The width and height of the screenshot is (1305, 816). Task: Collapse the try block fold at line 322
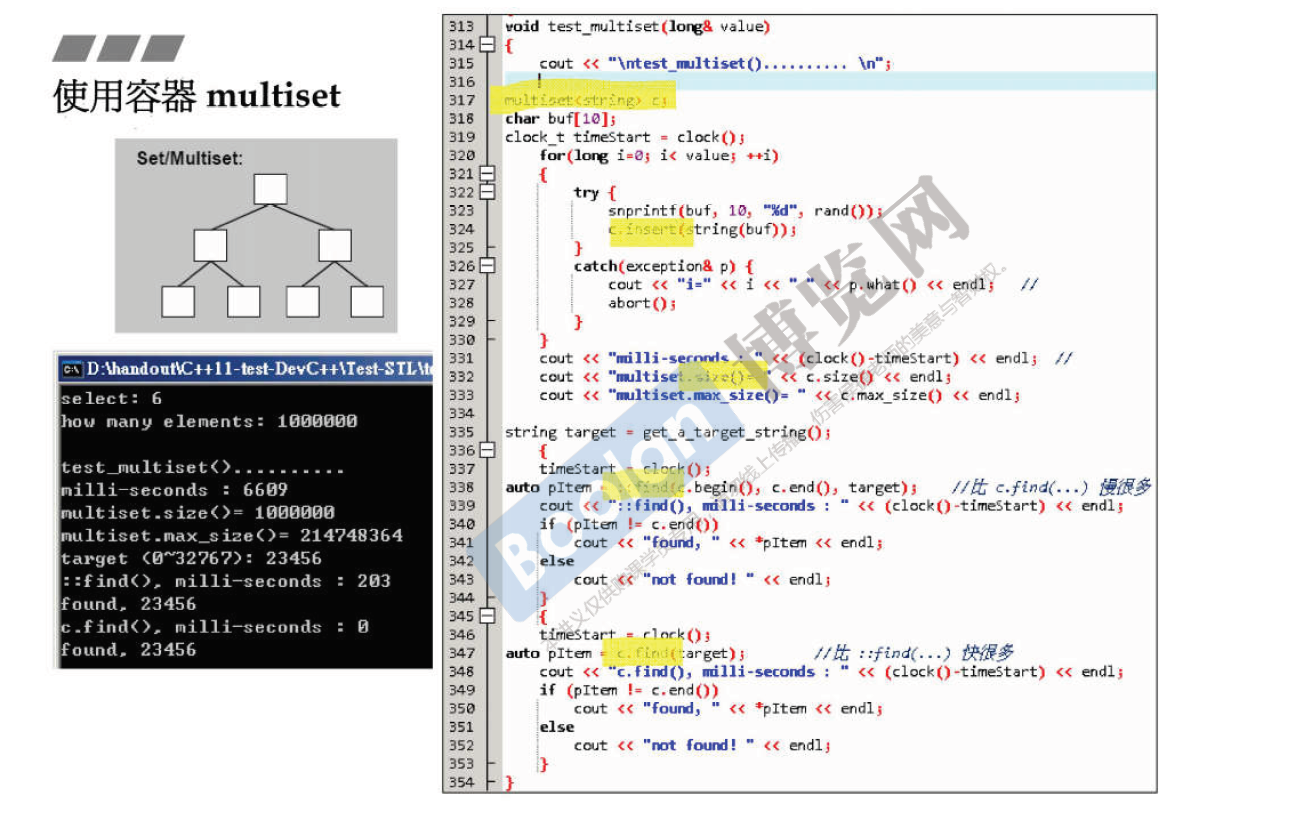[487, 192]
